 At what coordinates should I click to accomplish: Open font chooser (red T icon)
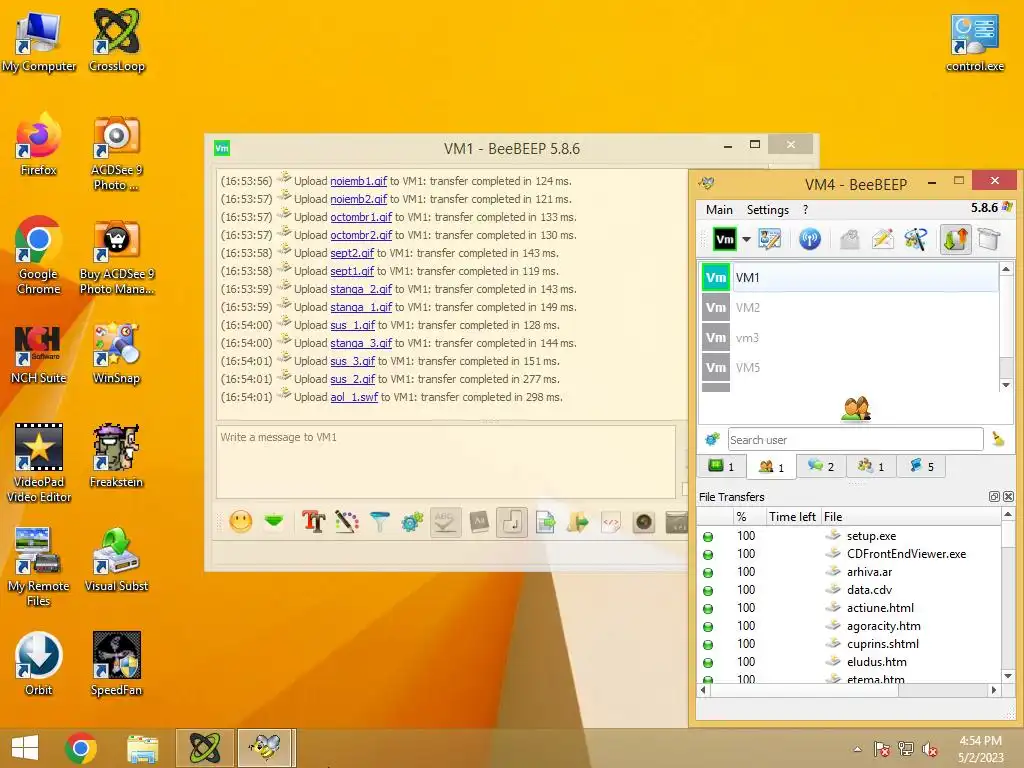point(313,522)
